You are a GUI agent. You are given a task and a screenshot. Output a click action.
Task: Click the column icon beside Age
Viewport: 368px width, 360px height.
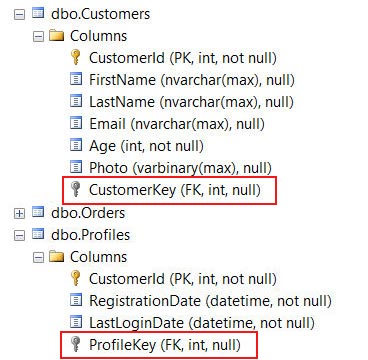76,145
